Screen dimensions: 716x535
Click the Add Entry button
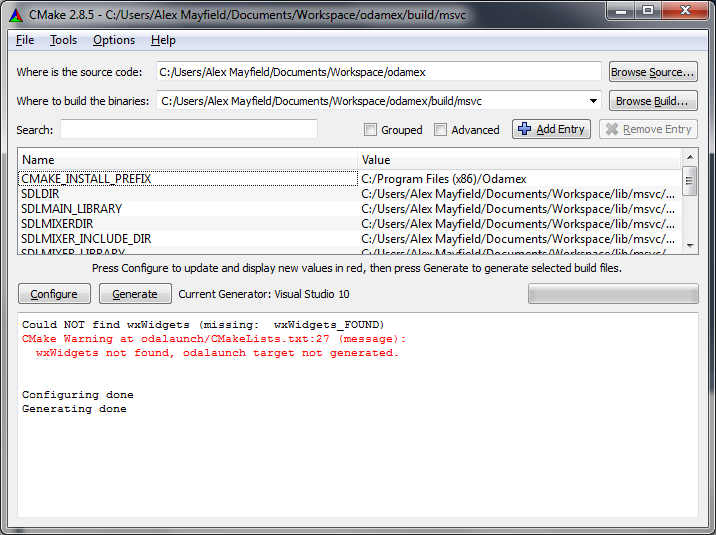tap(552, 129)
